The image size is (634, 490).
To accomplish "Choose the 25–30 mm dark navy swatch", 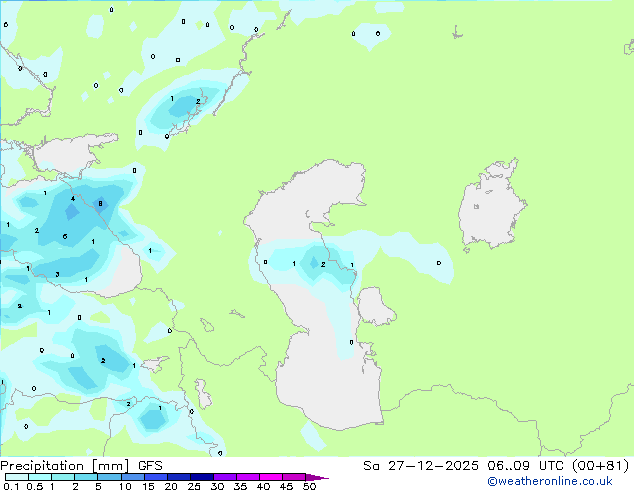I will 202,477.
